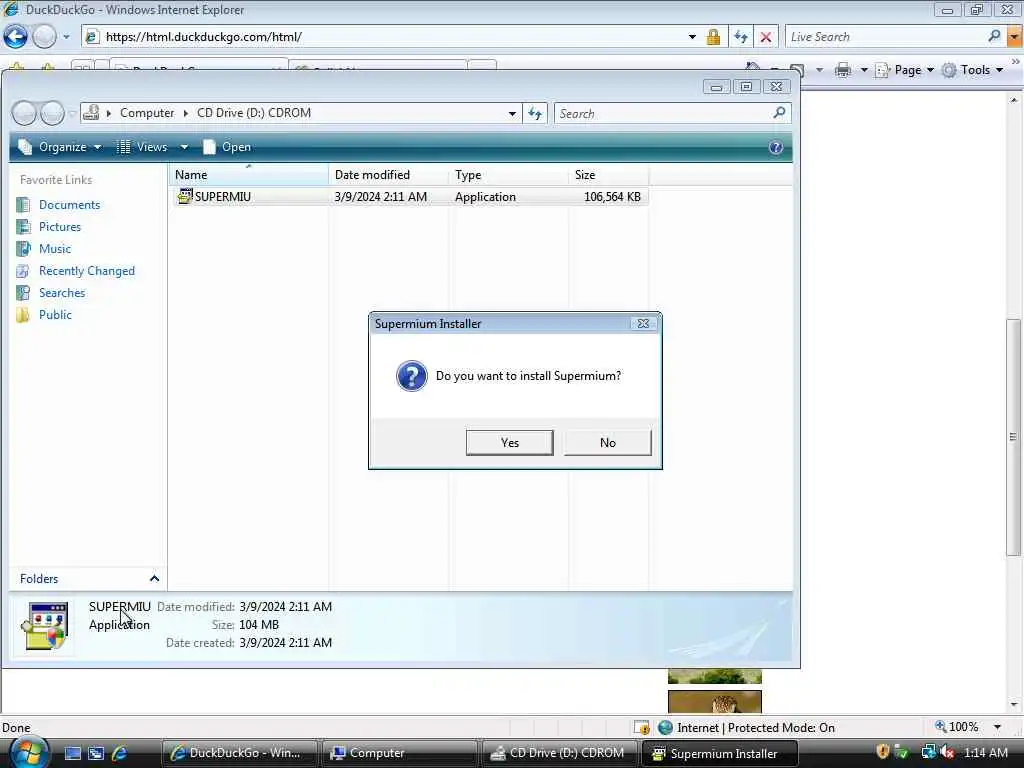Image resolution: width=1024 pixels, height=768 pixels.
Task: Click Show Desktop in Quick Launch
Action: click(x=73, y=754)
